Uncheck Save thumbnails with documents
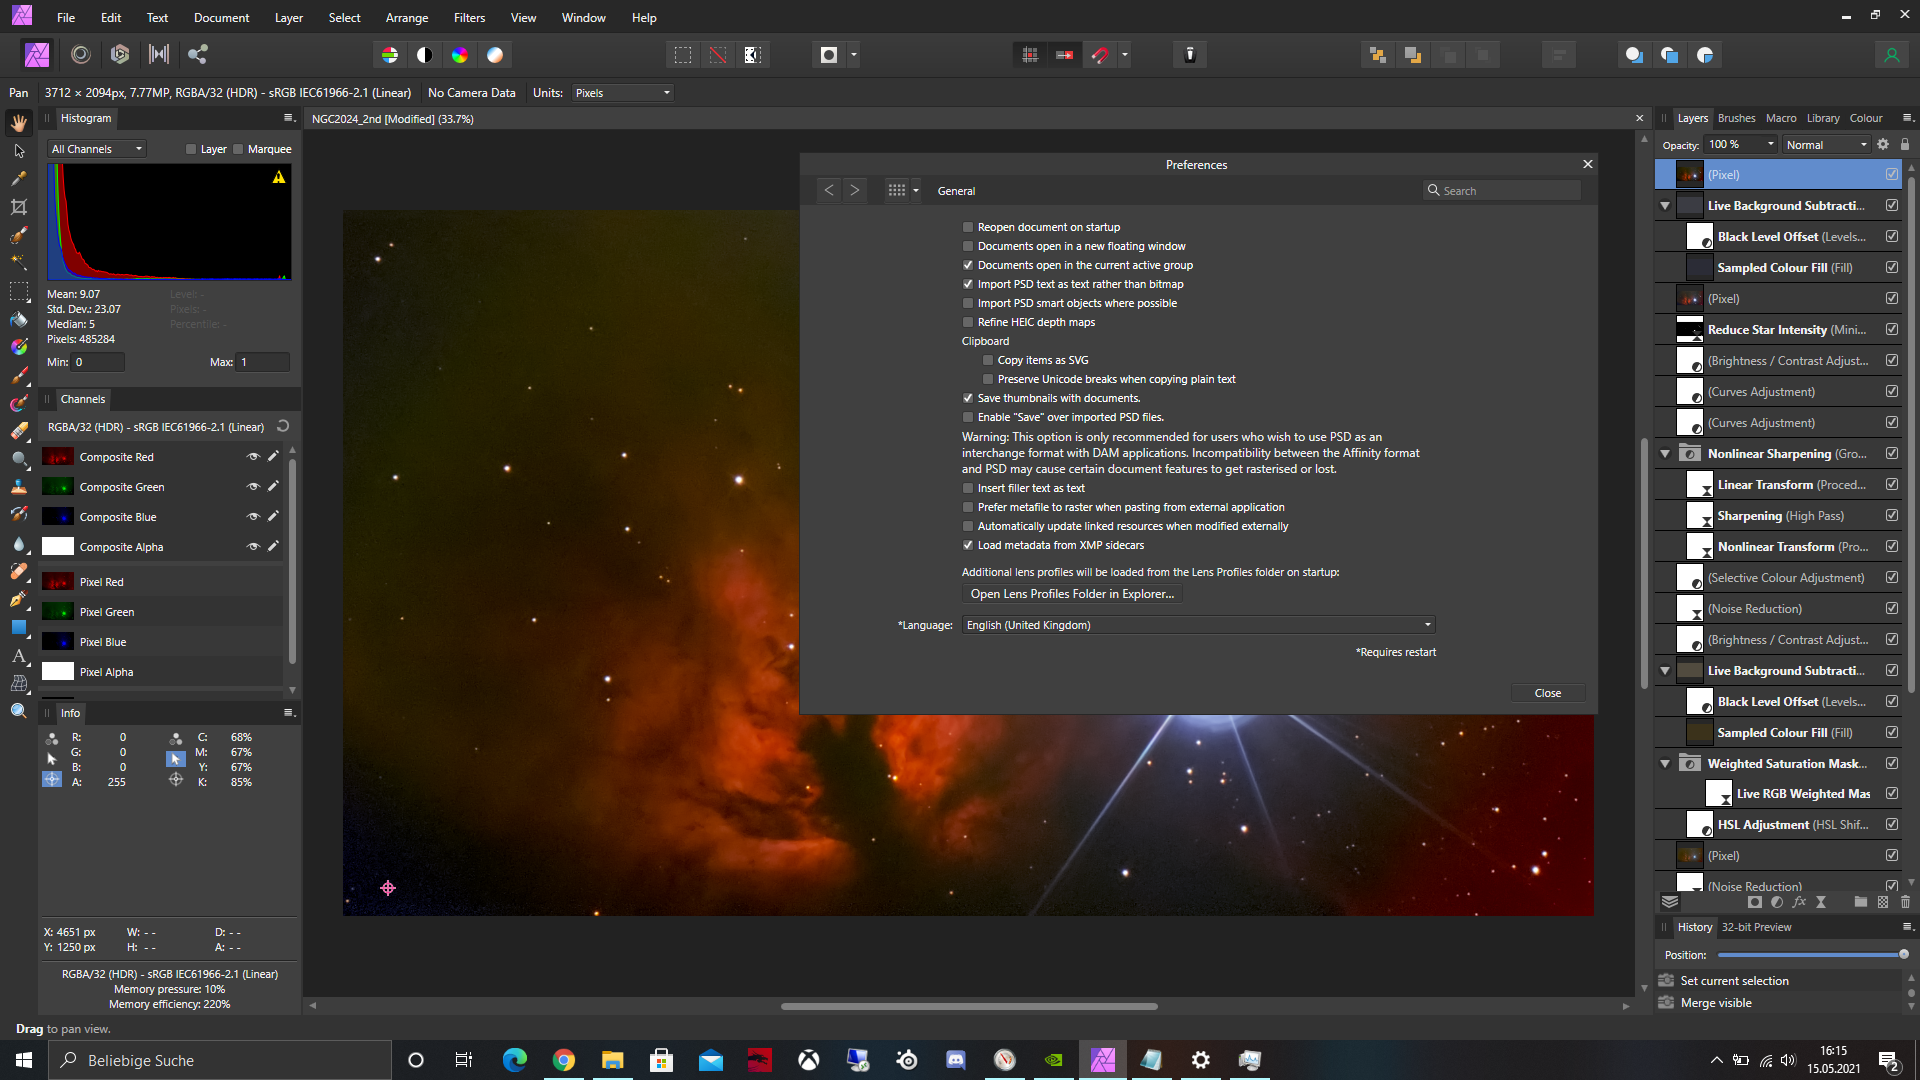This screenshot has height=1080, width=1920. [x=967, y=398]
